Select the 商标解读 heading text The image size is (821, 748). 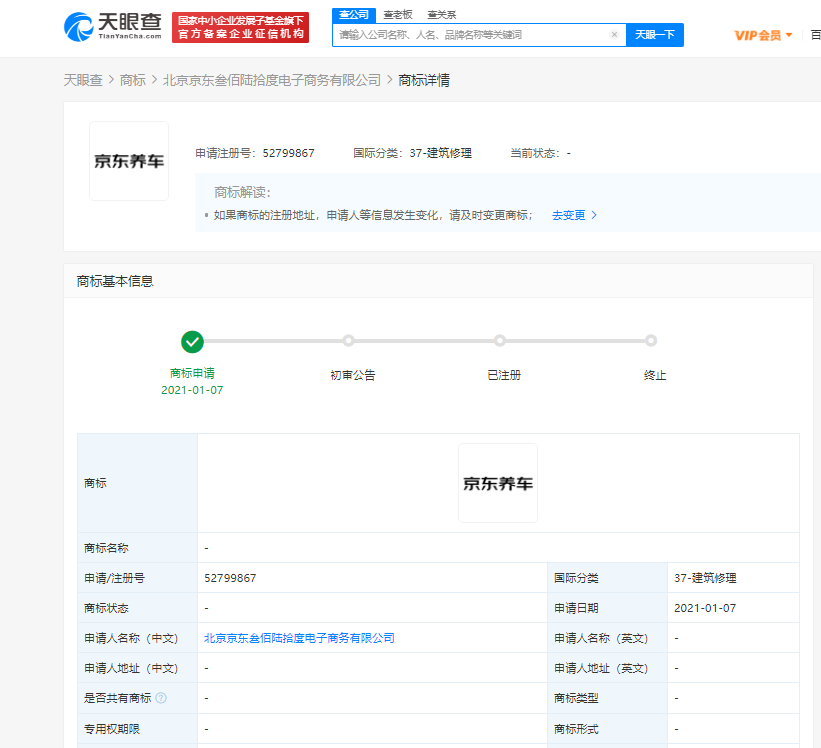tap(242, 193)
